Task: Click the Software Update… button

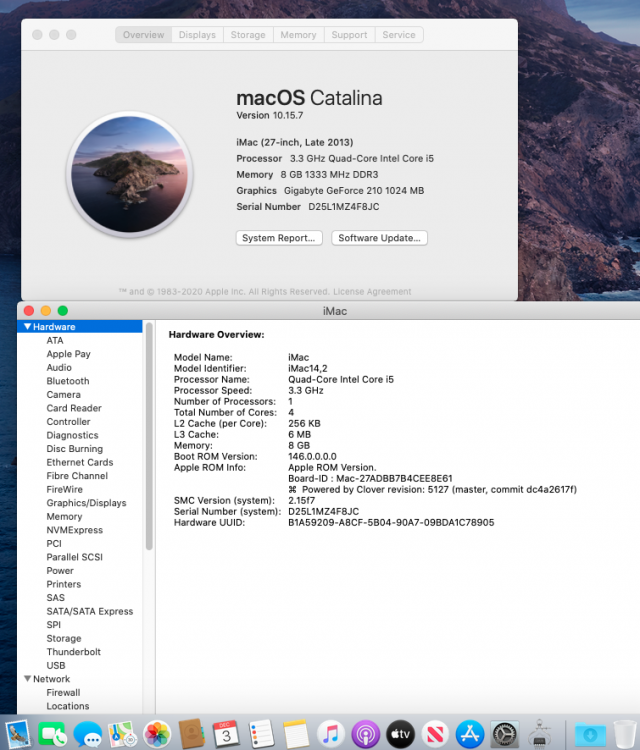Action: tap(379, 238)
